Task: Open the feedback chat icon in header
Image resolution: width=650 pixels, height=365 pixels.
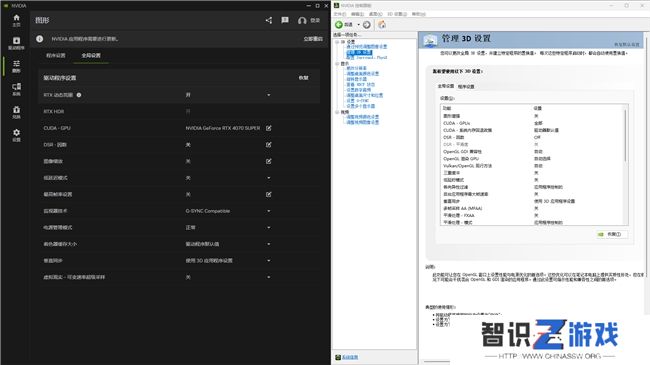Action: [285, 20]
